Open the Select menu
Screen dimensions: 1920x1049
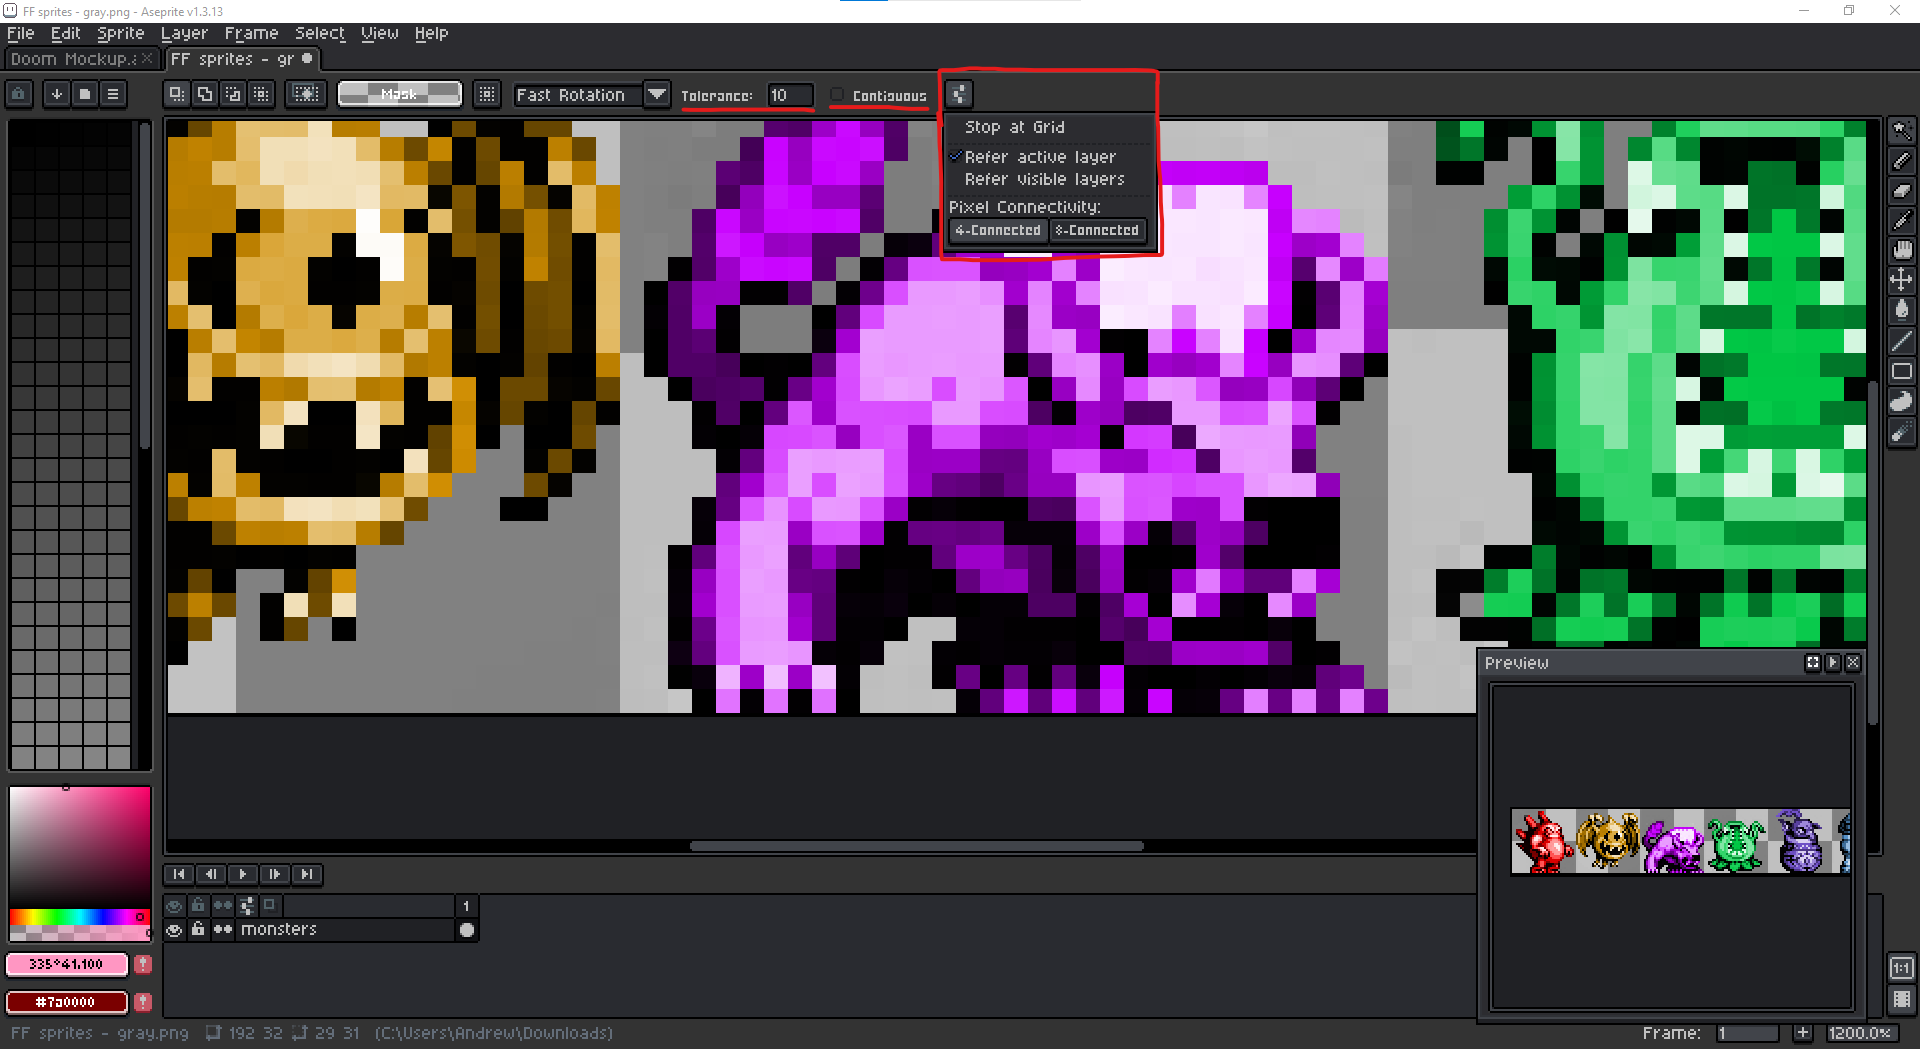[320, 33]
